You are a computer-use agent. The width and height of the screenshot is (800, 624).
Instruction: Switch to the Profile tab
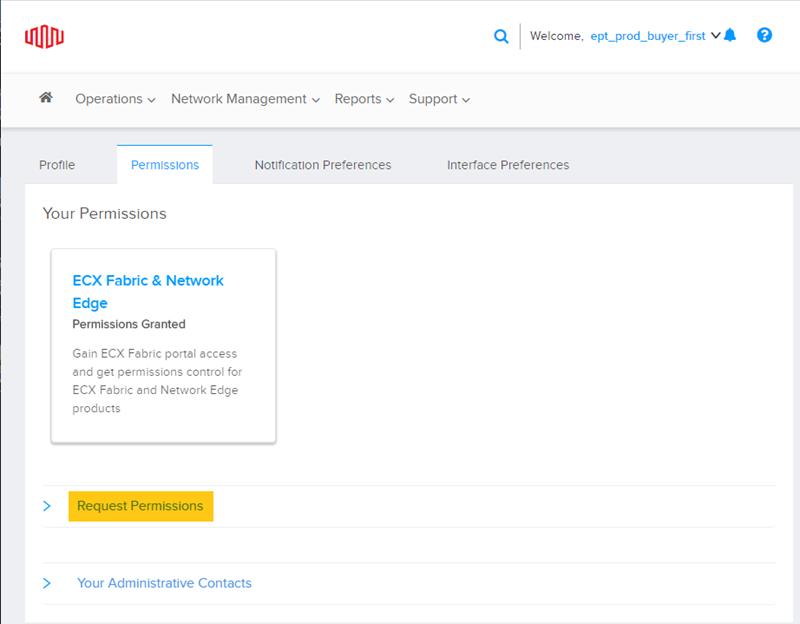[57, 165]
